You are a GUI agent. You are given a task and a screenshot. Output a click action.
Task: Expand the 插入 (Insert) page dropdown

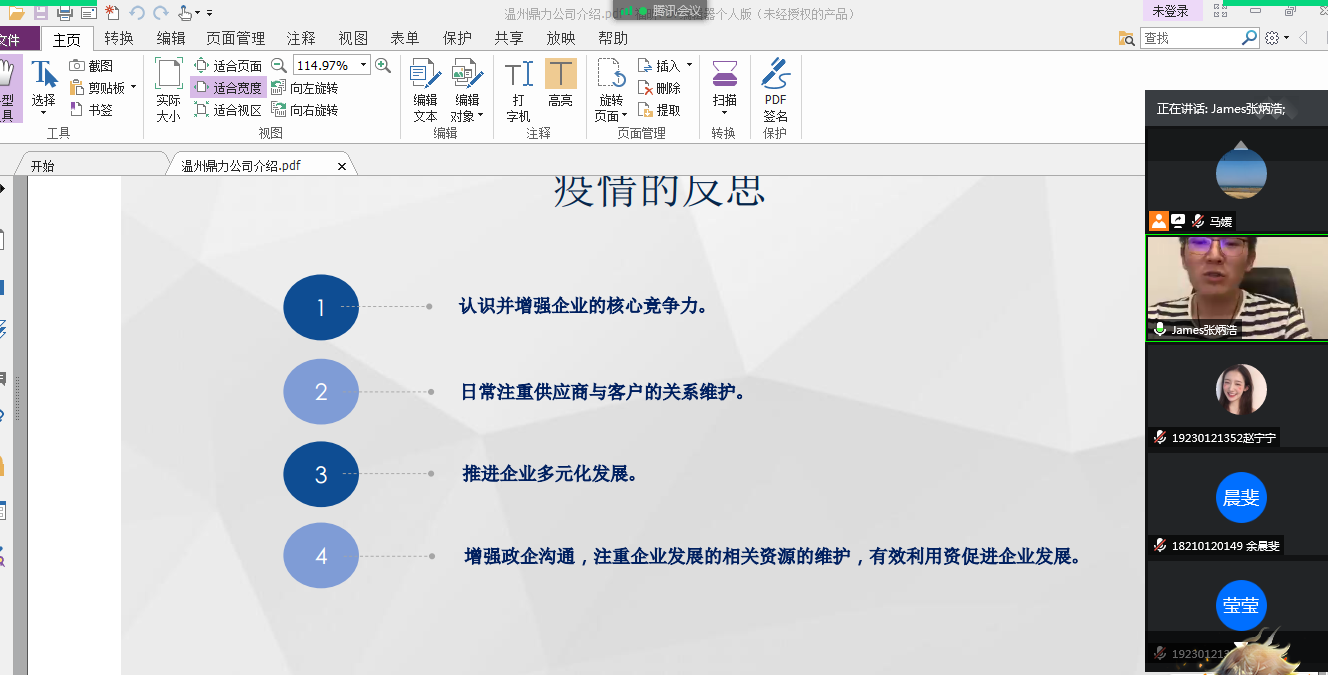click(x=689, y=66)
